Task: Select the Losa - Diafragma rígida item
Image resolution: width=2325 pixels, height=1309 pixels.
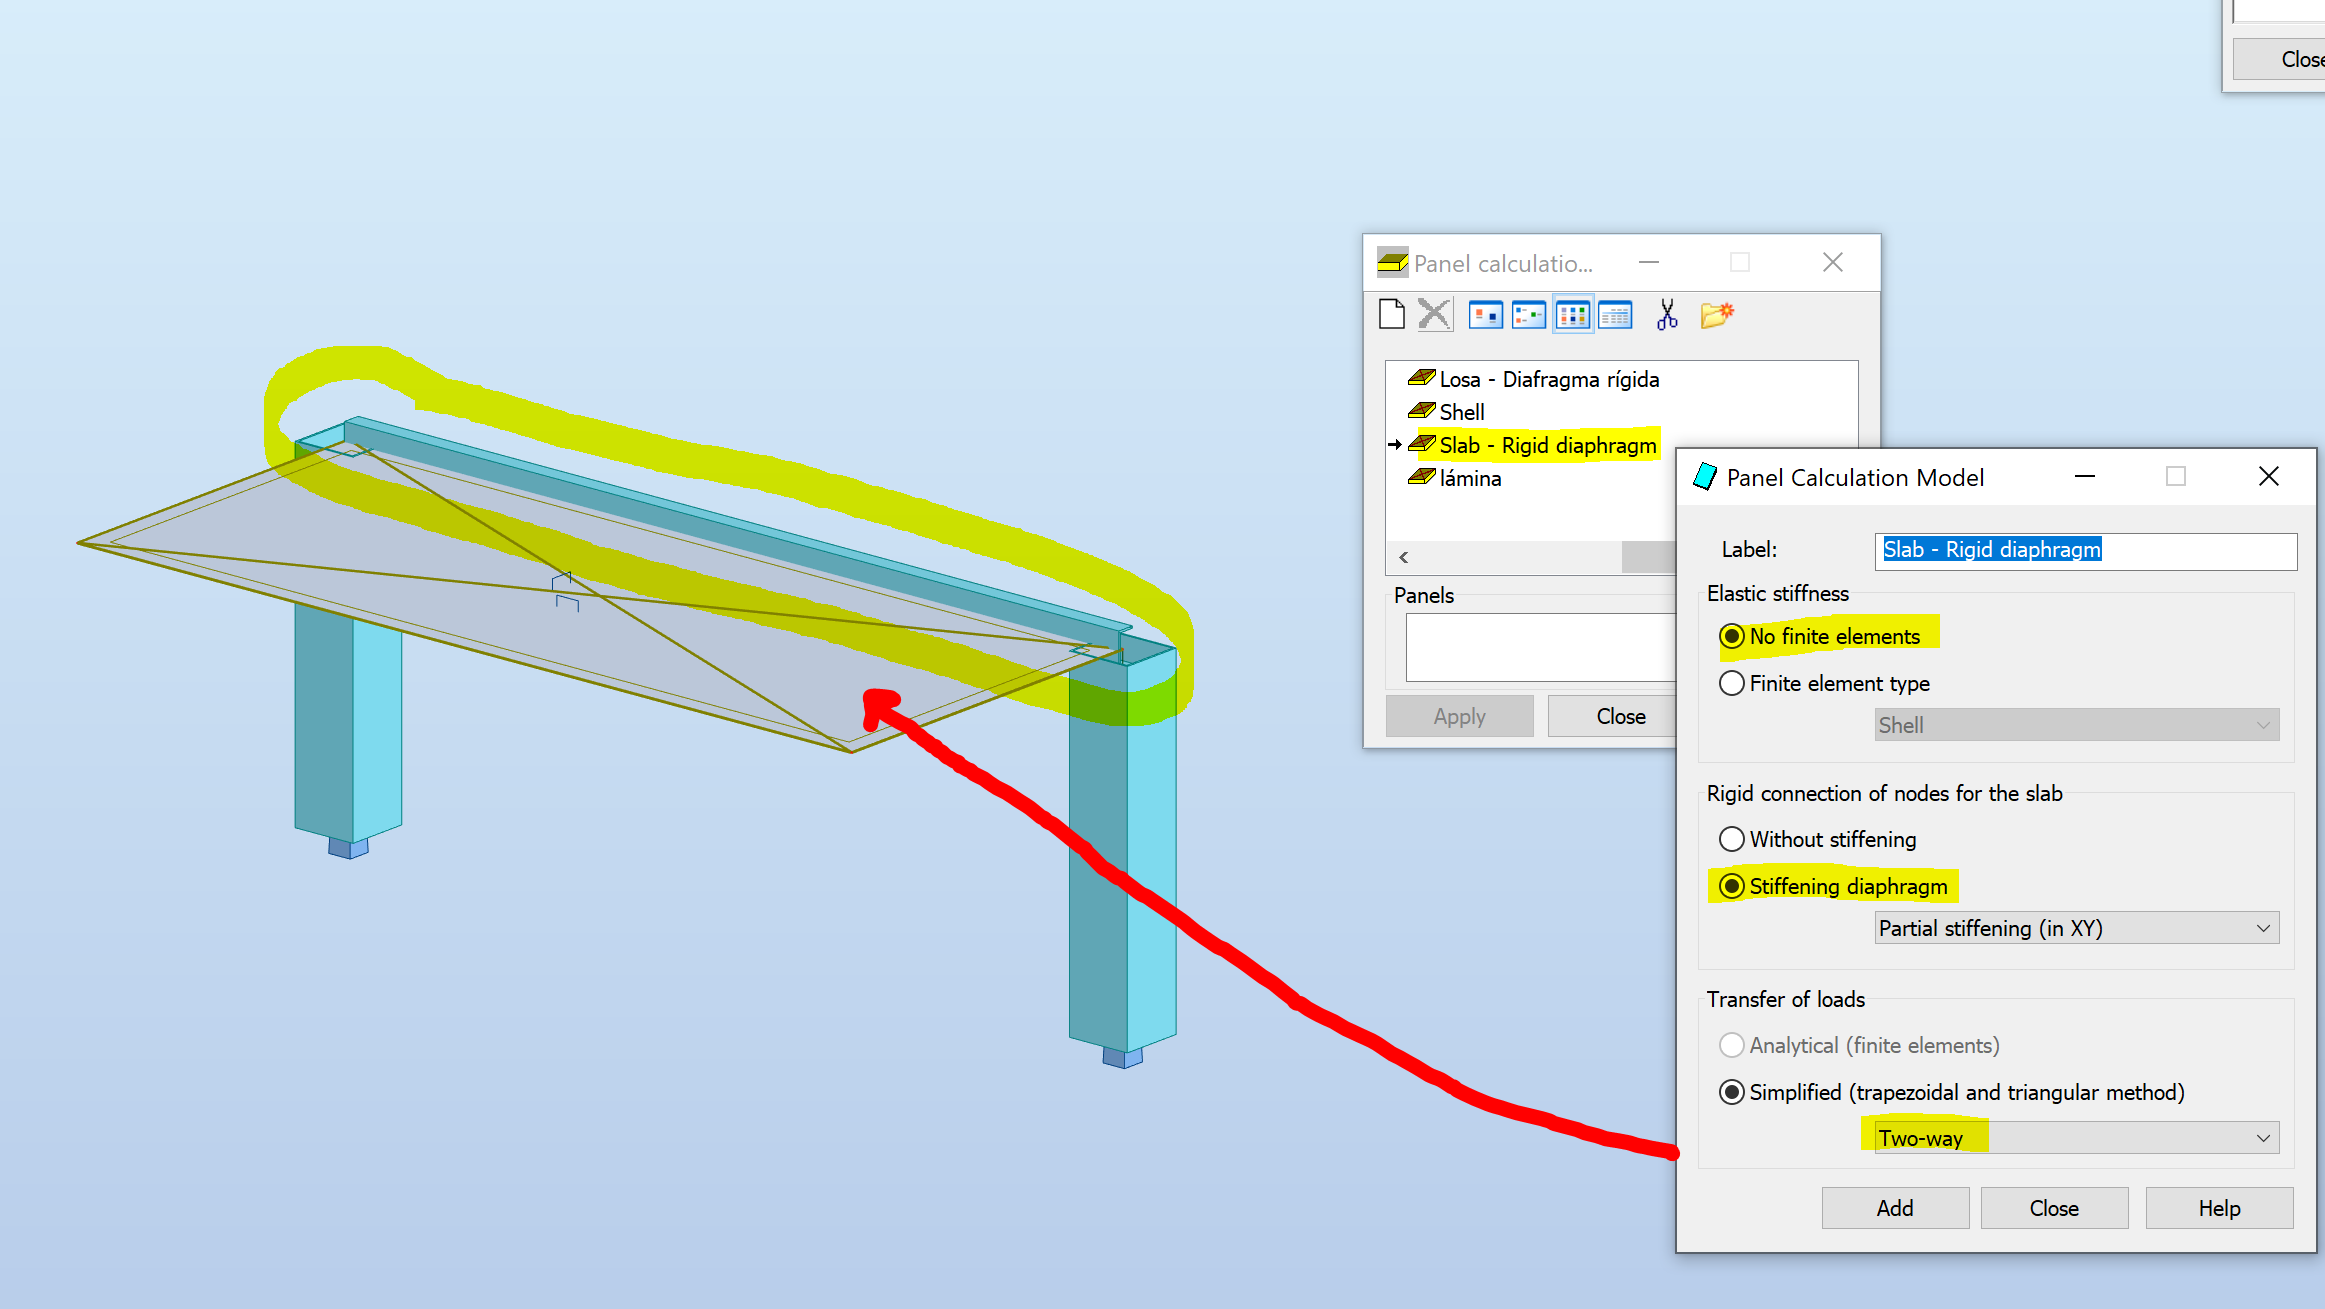Action: [1548, 379]
